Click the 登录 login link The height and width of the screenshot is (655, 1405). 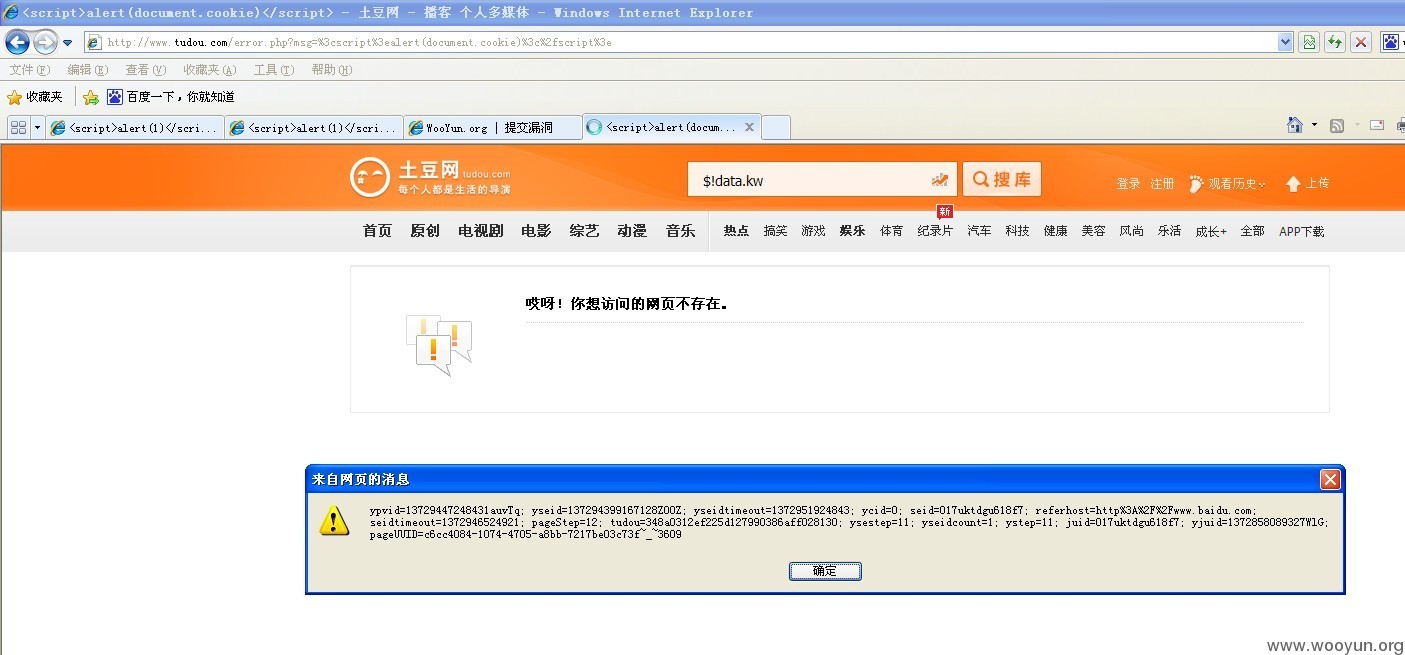pos(1128,184)
